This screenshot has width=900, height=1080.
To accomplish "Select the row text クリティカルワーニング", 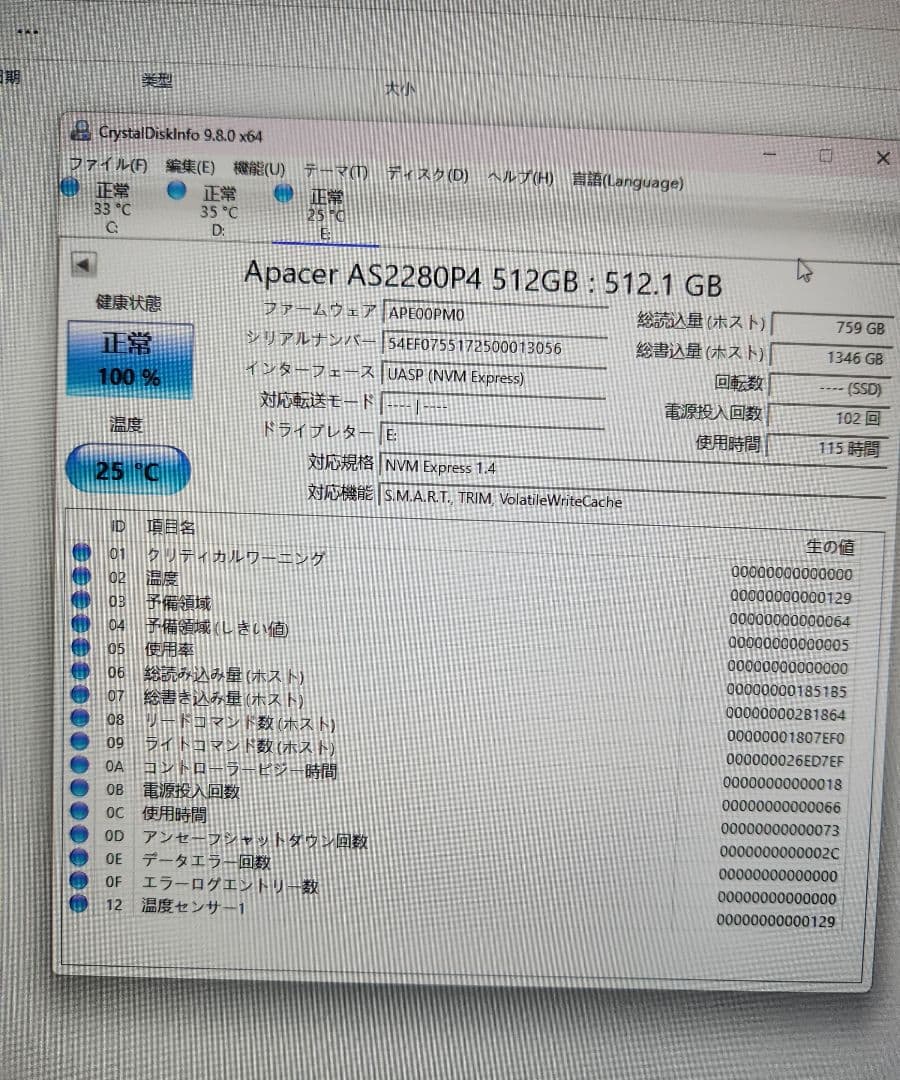I will [235, 557].
